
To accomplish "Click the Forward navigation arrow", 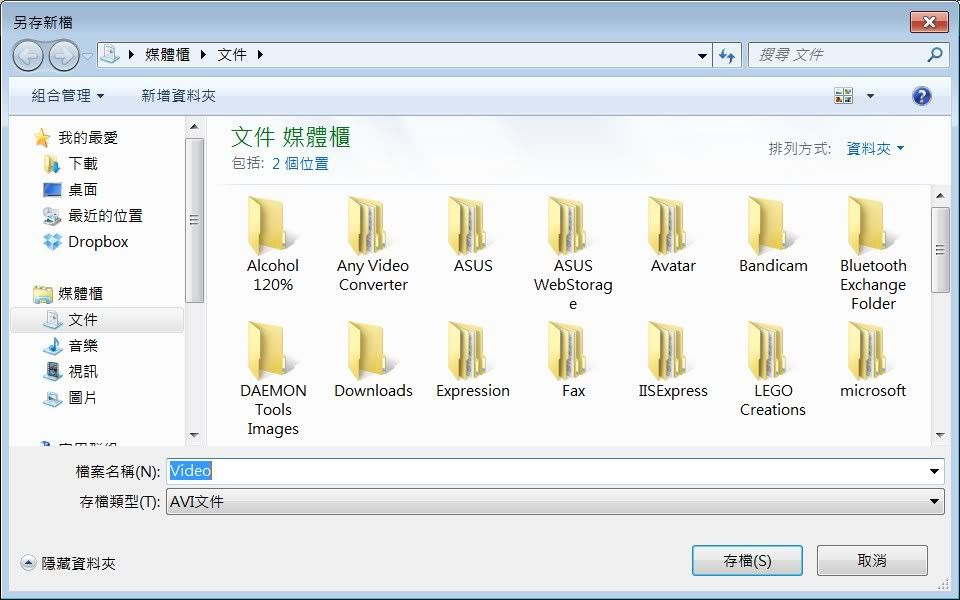I will pos(64,56).
